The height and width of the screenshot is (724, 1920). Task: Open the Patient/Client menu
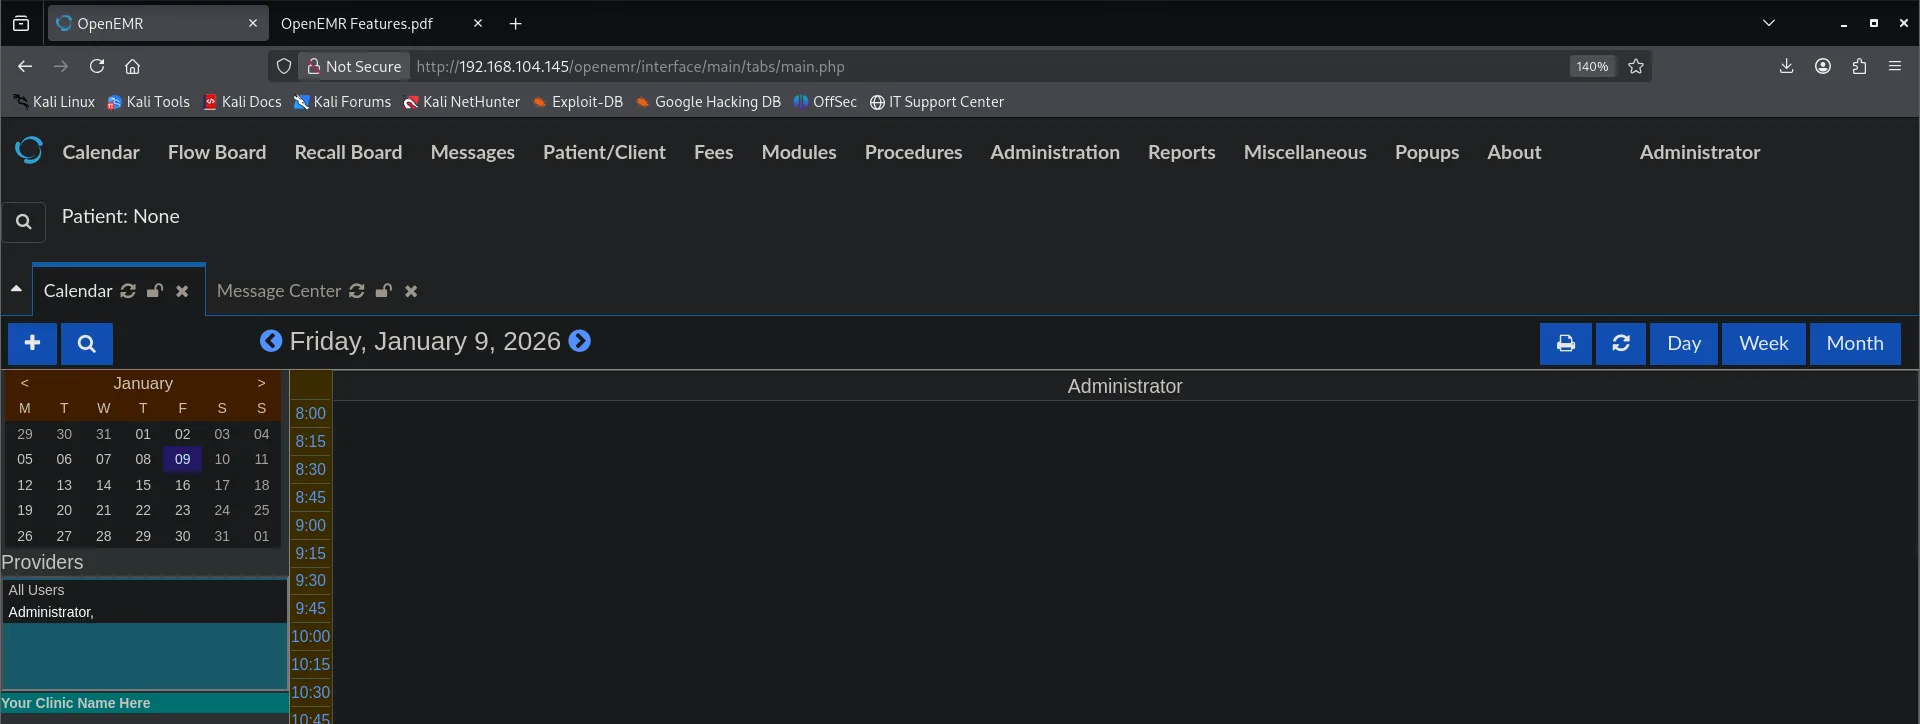click(x=604, y=152)
